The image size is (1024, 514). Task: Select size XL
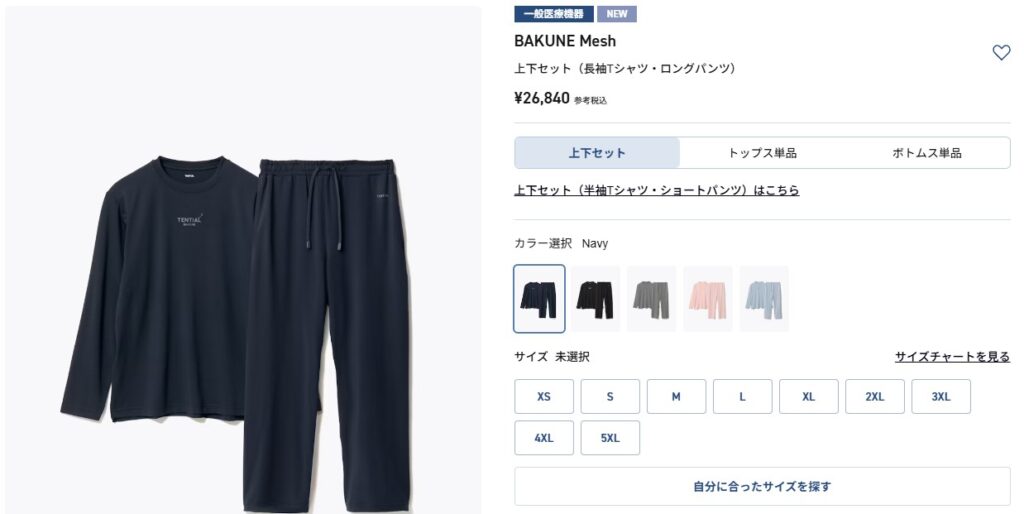808,396
